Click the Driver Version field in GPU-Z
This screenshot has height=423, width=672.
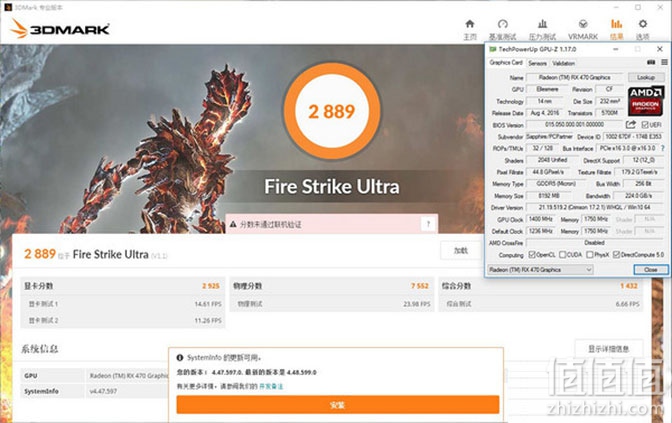coord(594,207)
